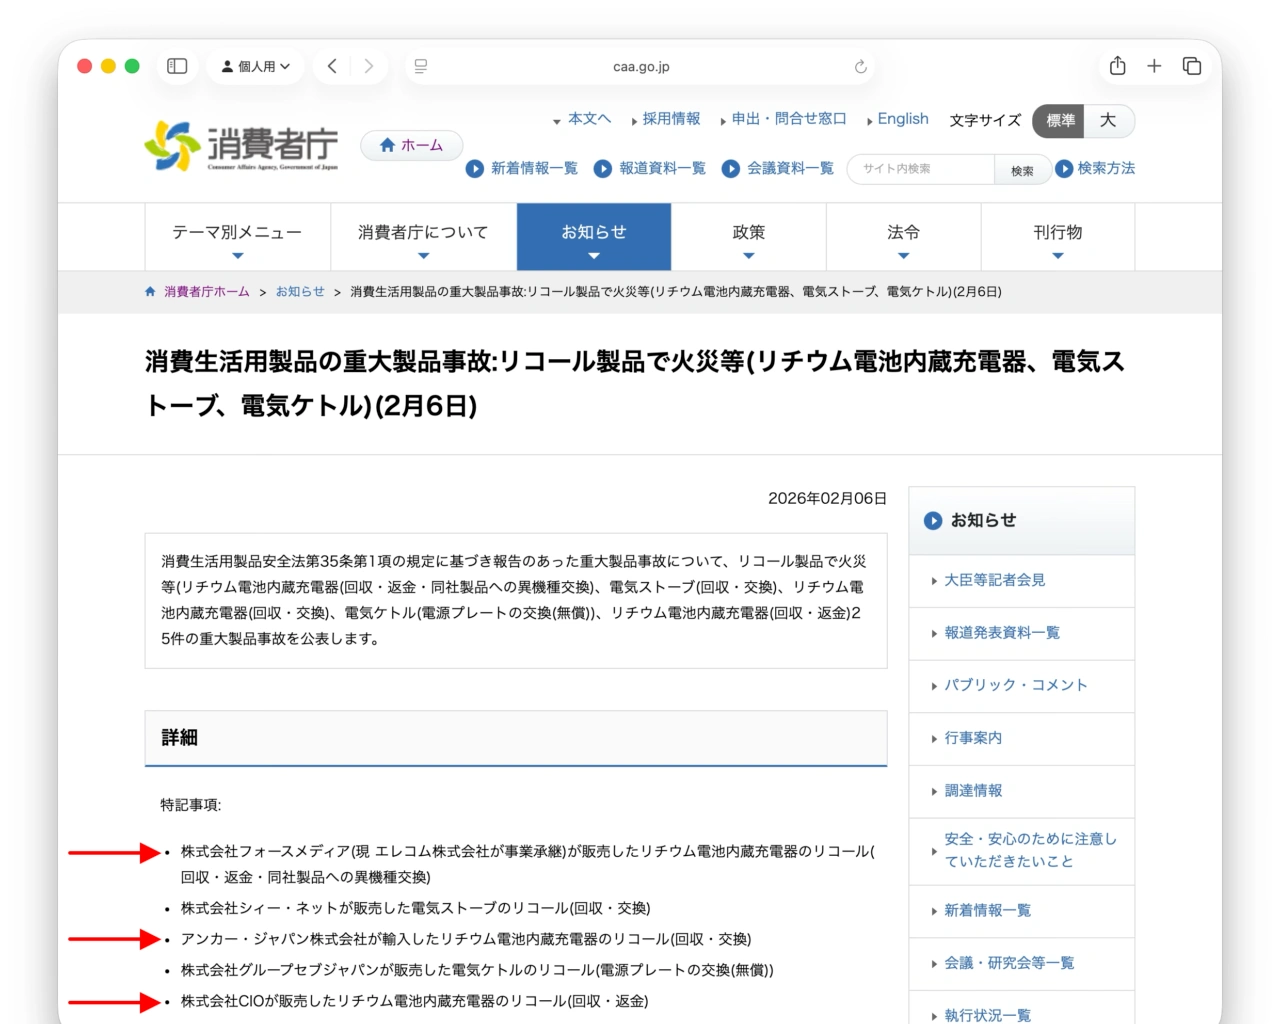Image resolution: width=1280 pixels, height=1024 pixels.
Task: Open Safari's share sheet icon
Action: [1117, 66]
